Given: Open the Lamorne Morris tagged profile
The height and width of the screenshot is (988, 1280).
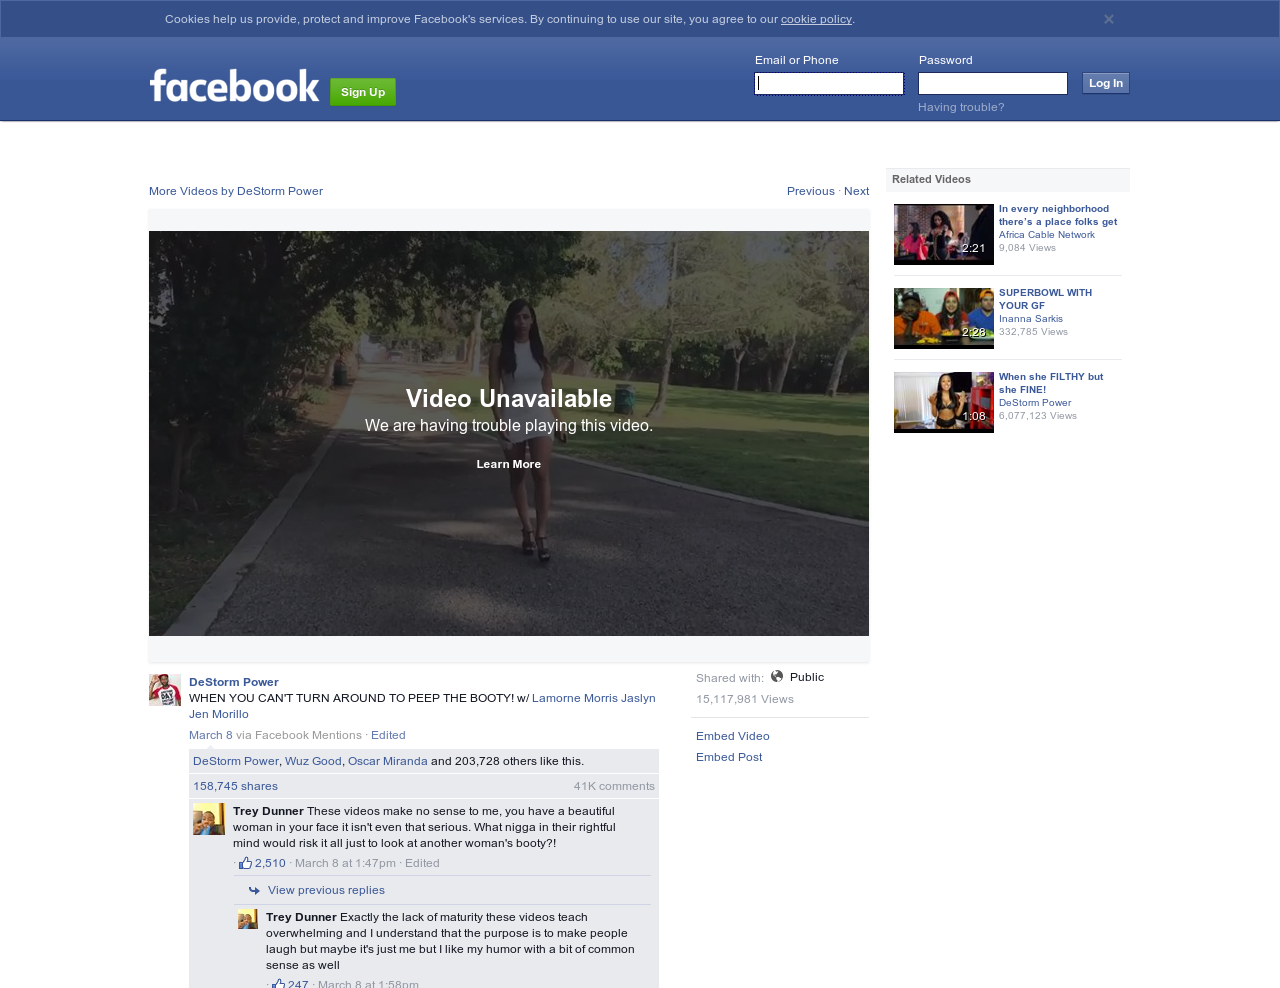Looking at the screenshot, I should 575,698.
